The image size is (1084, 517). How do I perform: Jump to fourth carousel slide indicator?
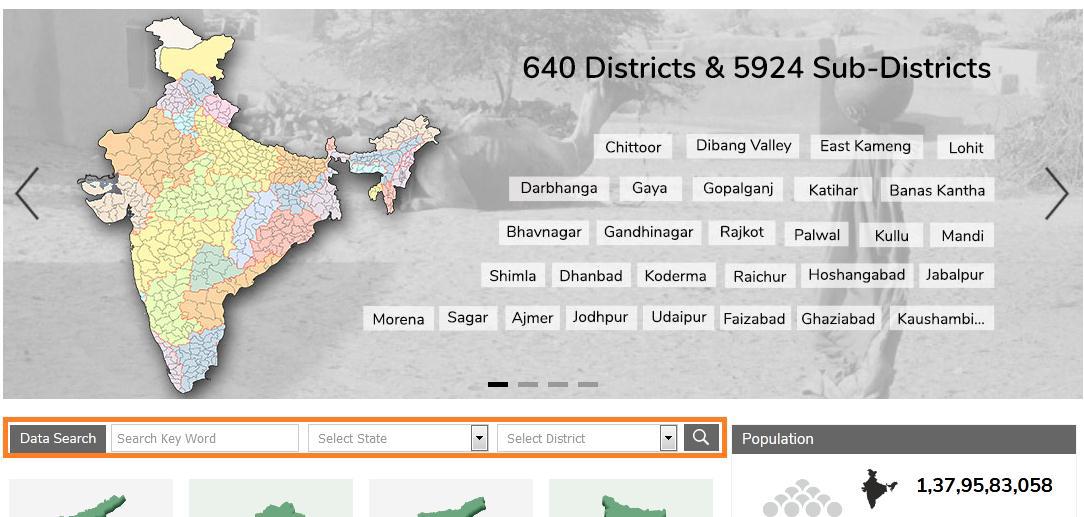(588, 384)
